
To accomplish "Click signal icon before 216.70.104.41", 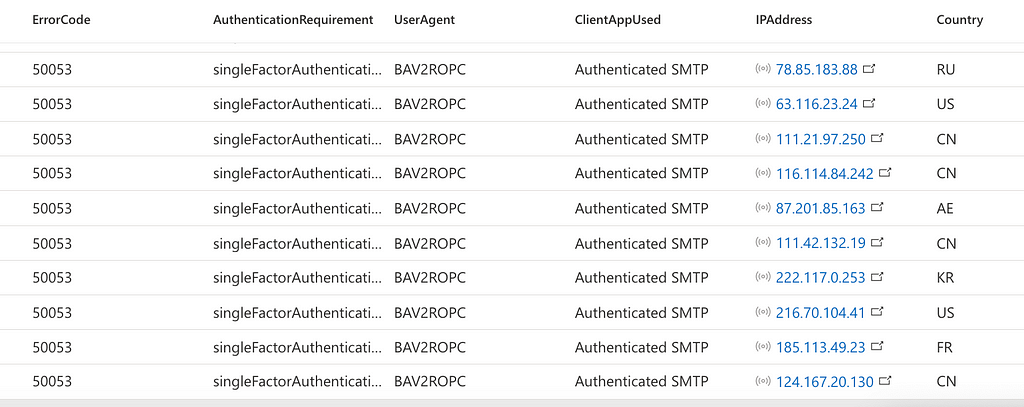I will point(762,312).
